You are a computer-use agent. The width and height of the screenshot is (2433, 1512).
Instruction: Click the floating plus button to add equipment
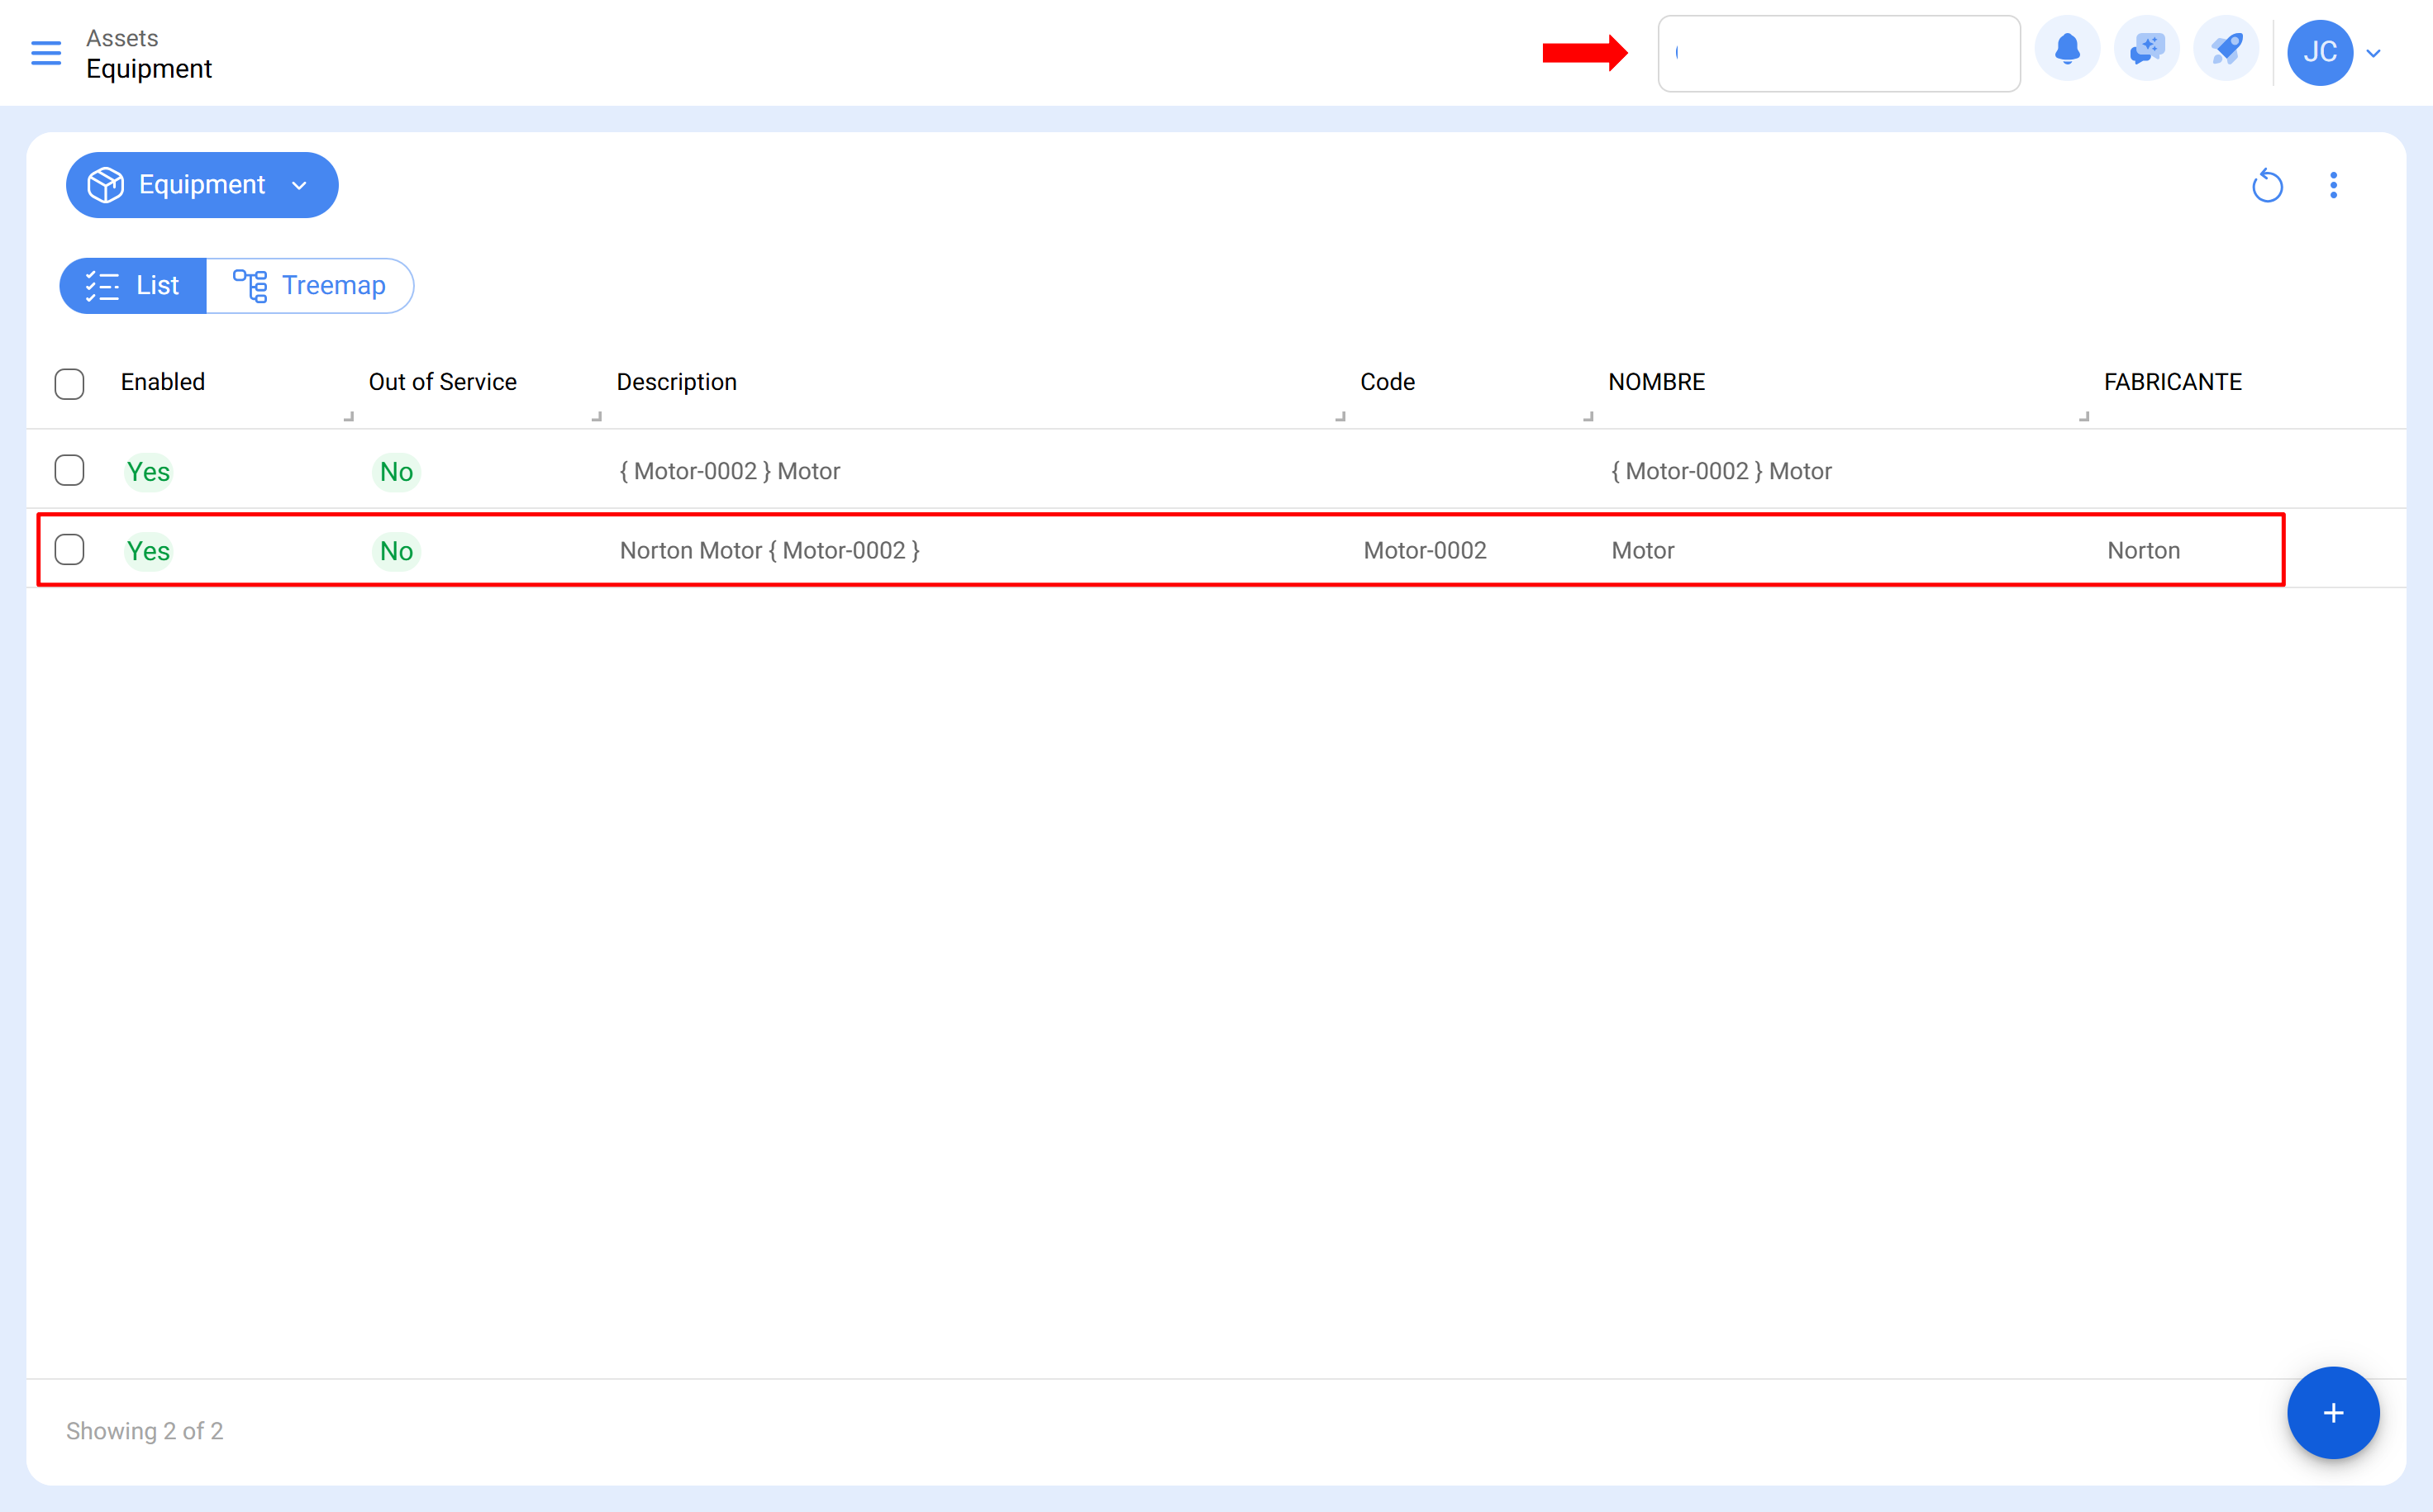[2333, 1413]
